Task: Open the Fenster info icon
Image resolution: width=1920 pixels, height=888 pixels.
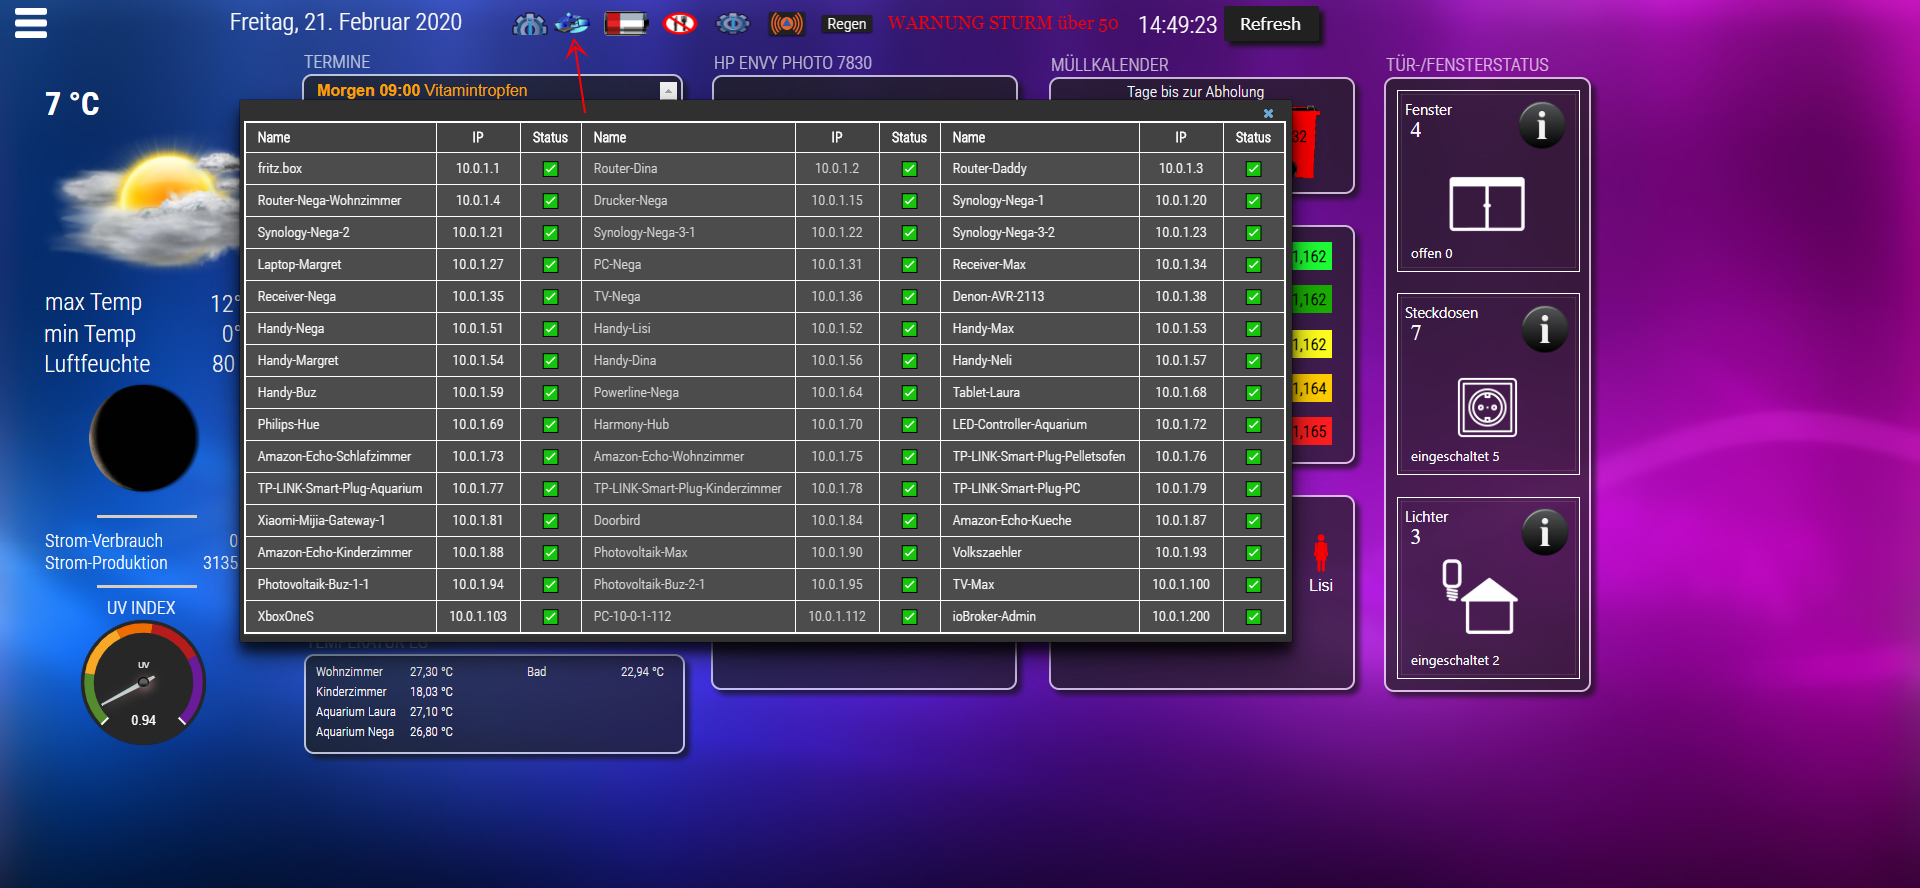Action: pos(1541,126)
